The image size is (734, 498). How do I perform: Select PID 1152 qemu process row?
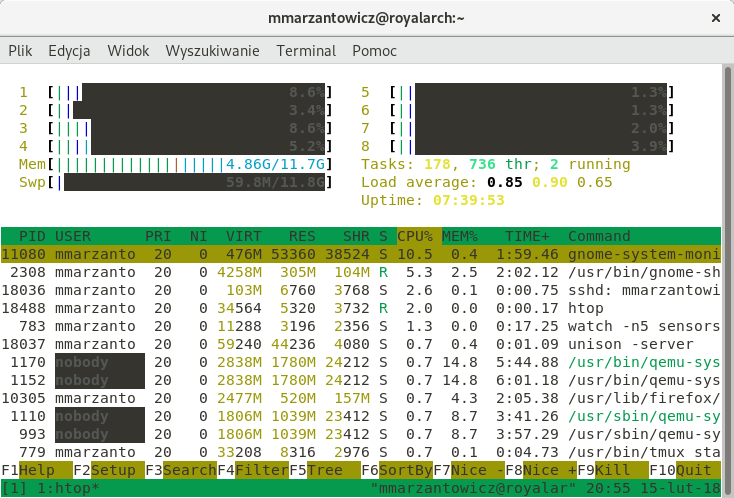[x=360, y=381]
